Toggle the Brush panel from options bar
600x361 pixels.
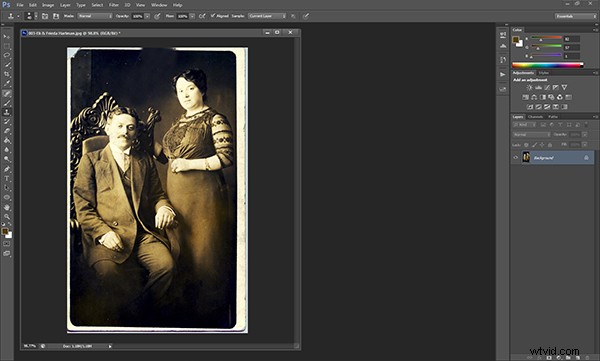point(45,16)
